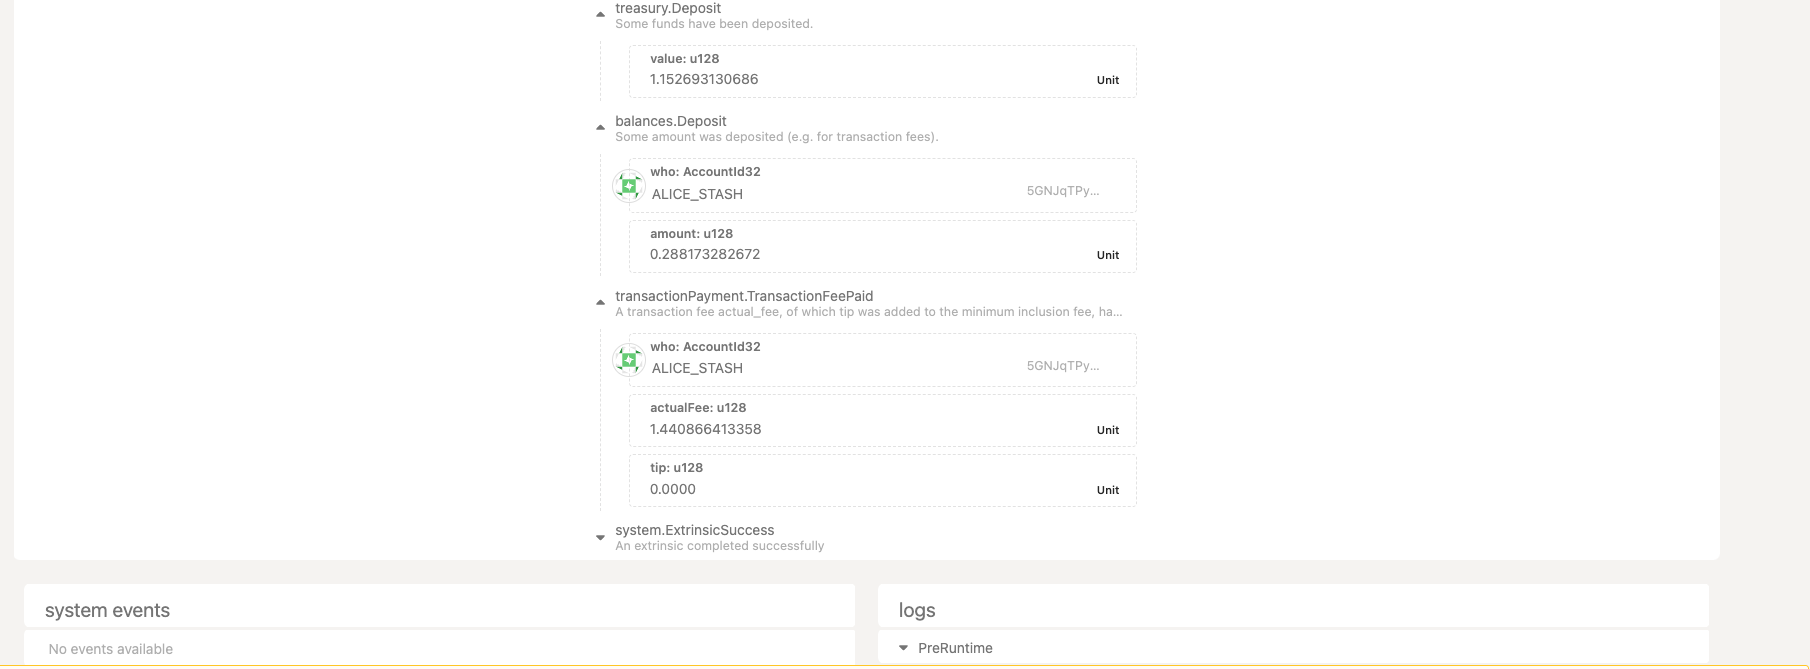Click the ALICE_STASH identicon in TransactionFeePaid
Image resolution: width=1810 pixels, height=669 pixels.
coord(629,360)
